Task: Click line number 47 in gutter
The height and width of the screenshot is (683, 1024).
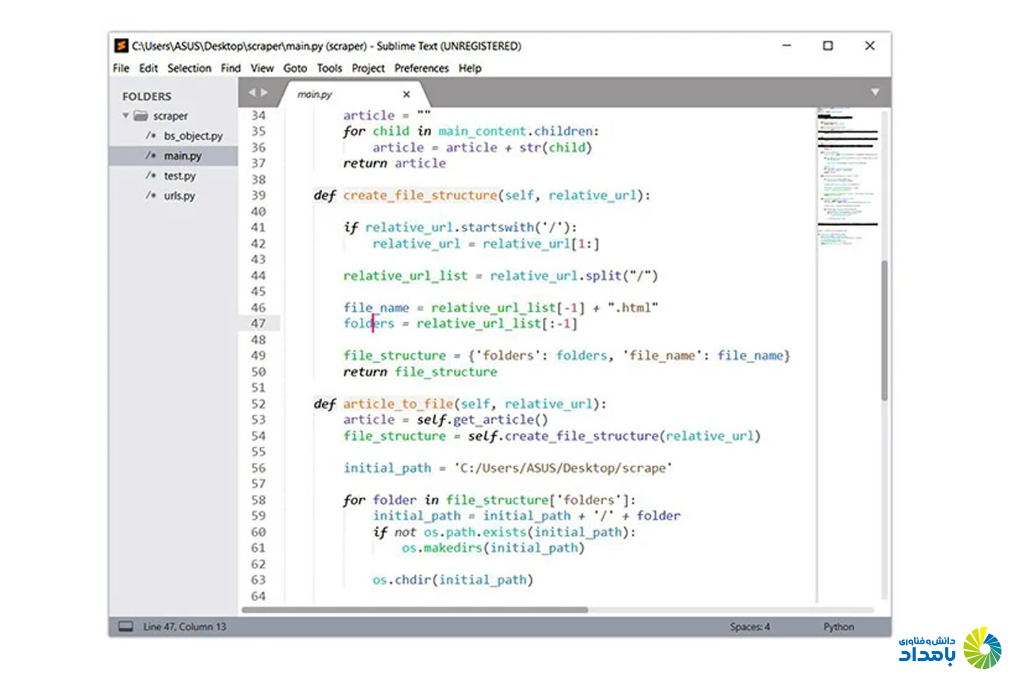Action: pos(259,323)
